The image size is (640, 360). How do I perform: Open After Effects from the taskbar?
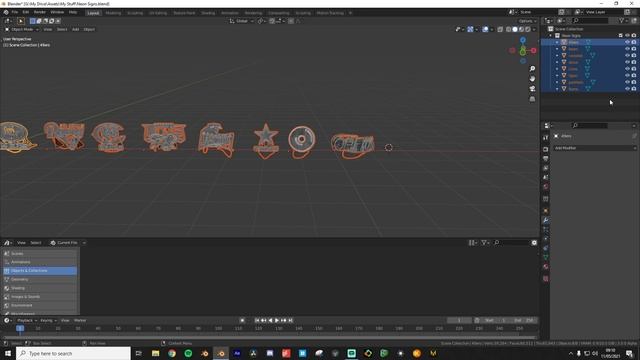pyautogui.click(x=237, y=353)
